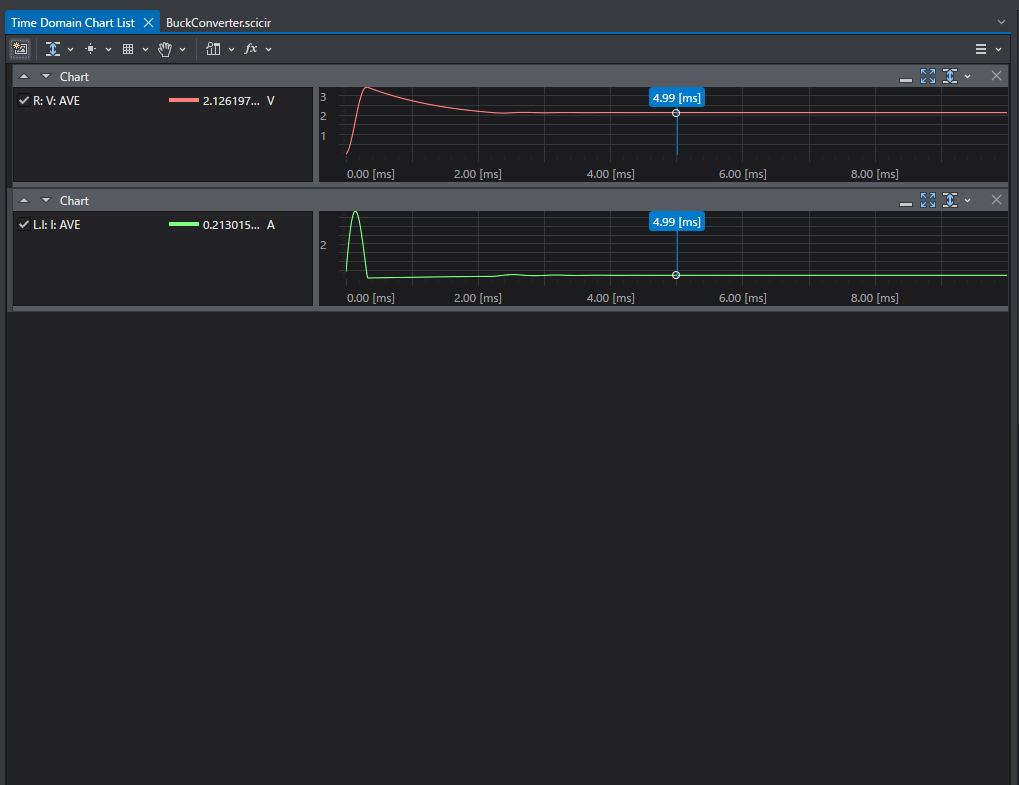
Task: Close the Time Domain Chart List tab
Action: [148, 23]
